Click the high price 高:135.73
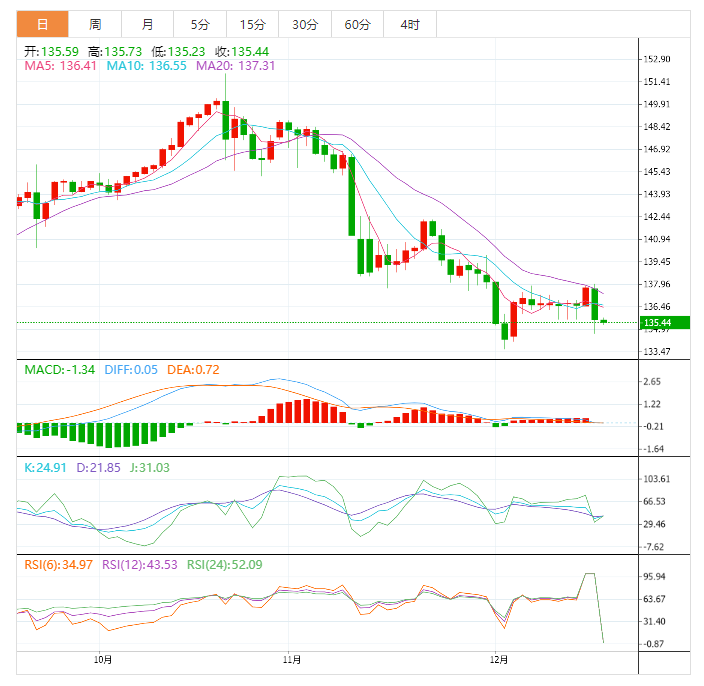The height and width of the screenshot is (686, 704). (x=115, y=52)
